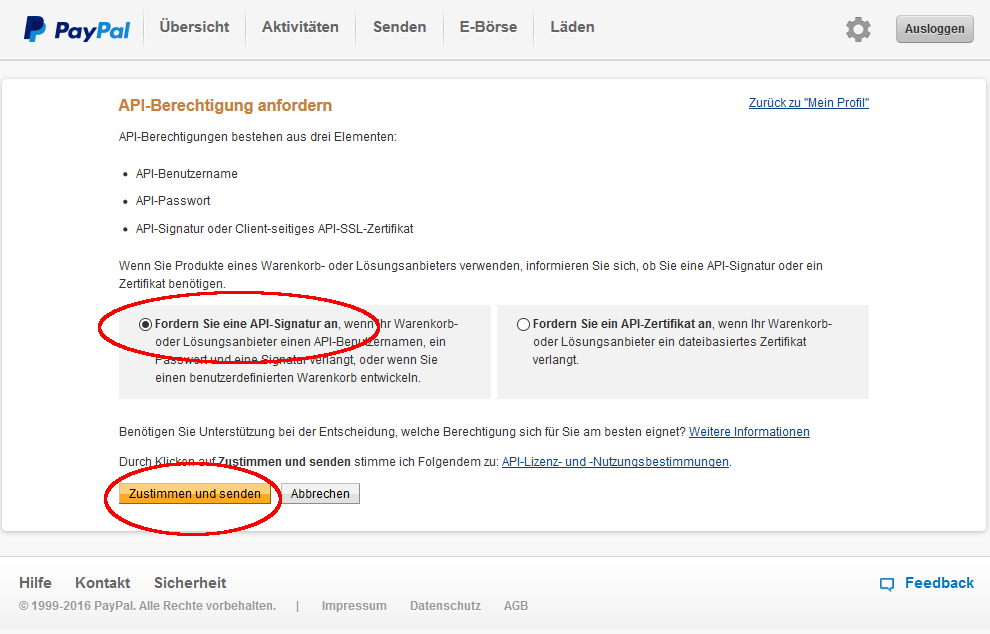Follow the Zurück zu "Mein Profil" link
990x634 pixels.
click(x=808, y=103)
